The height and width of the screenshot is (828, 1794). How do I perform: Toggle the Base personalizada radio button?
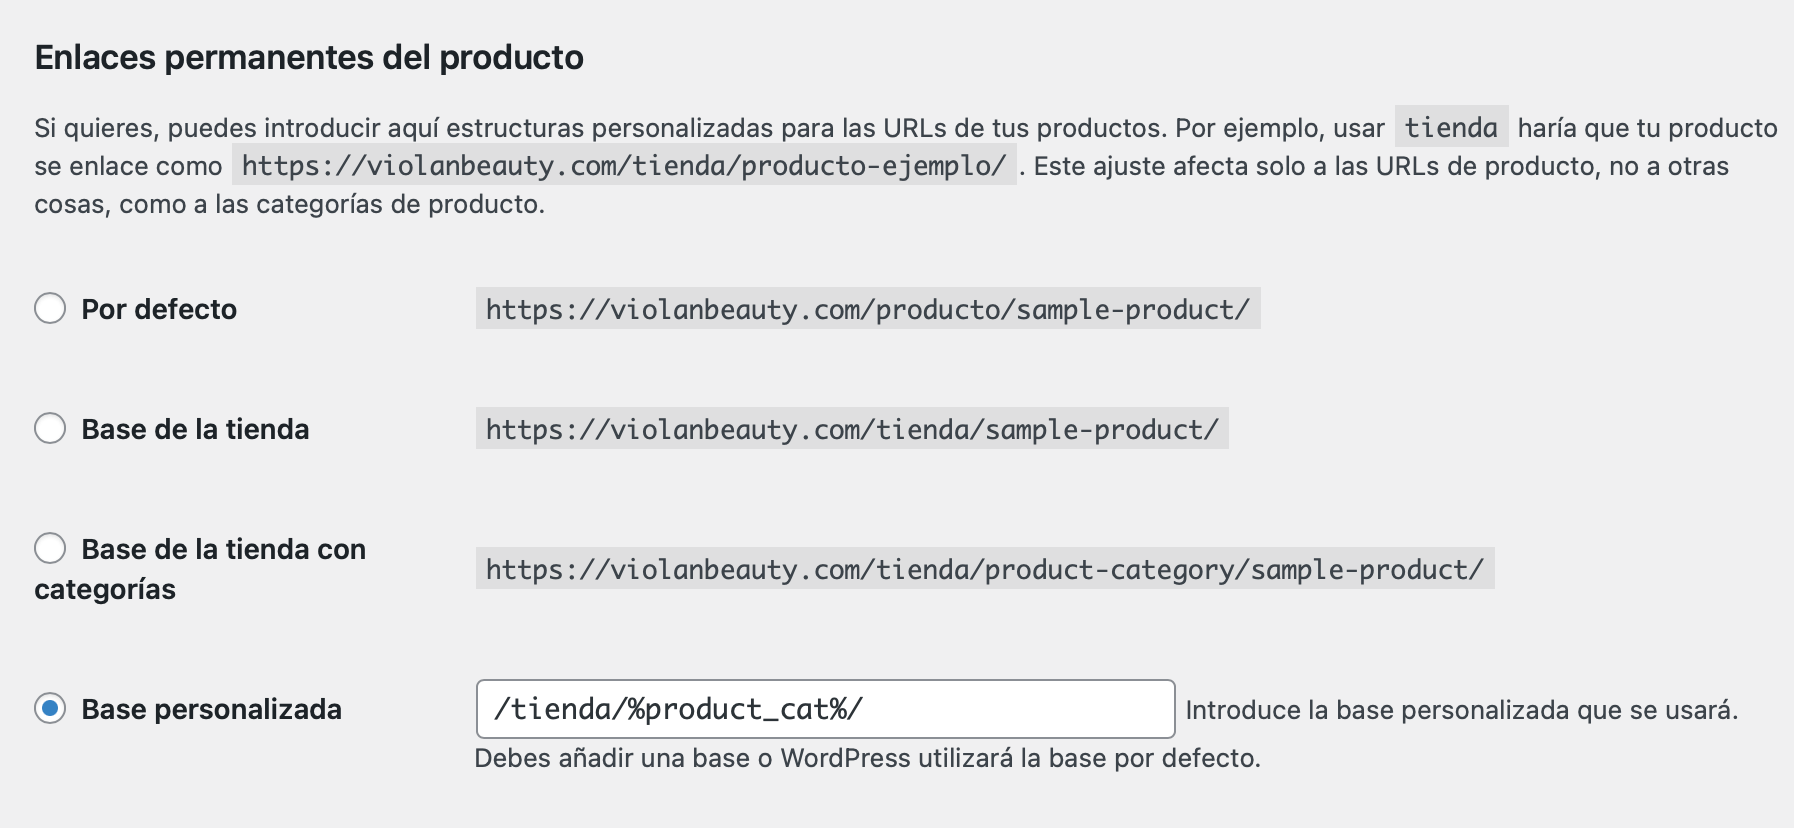(x=50, y=708)
